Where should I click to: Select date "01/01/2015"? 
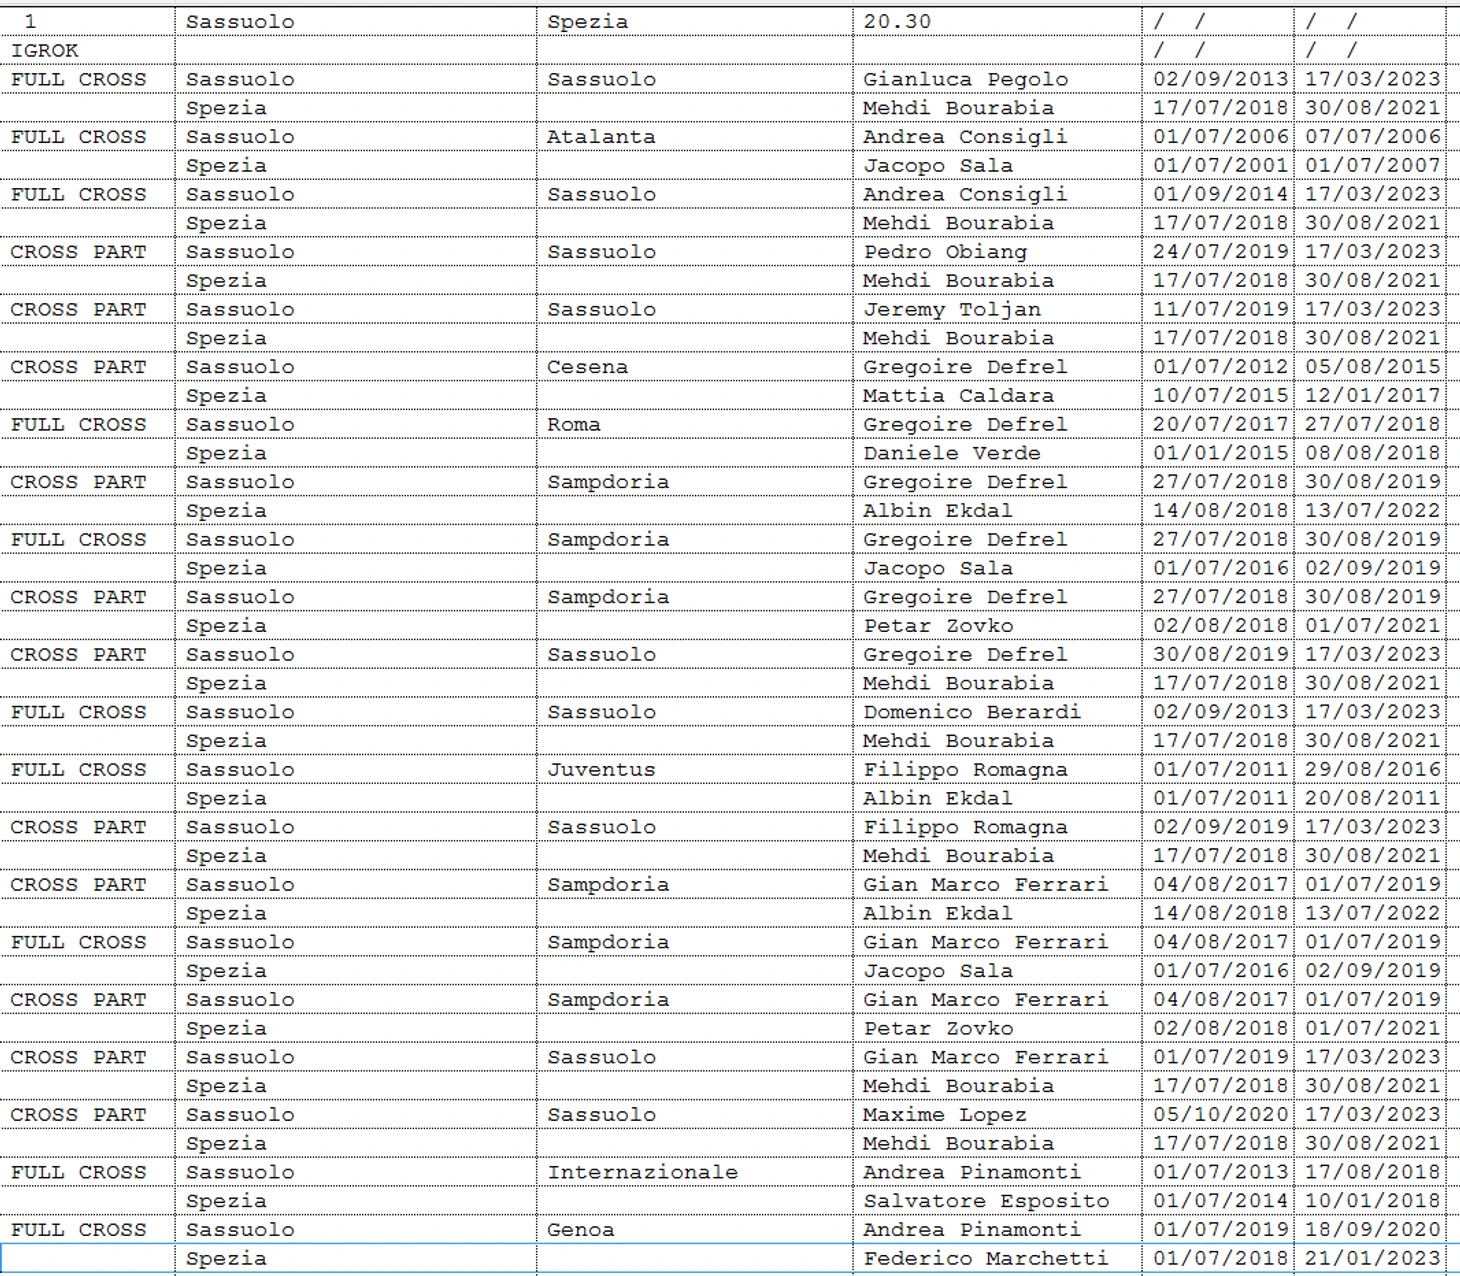[x=1220, y=453]
